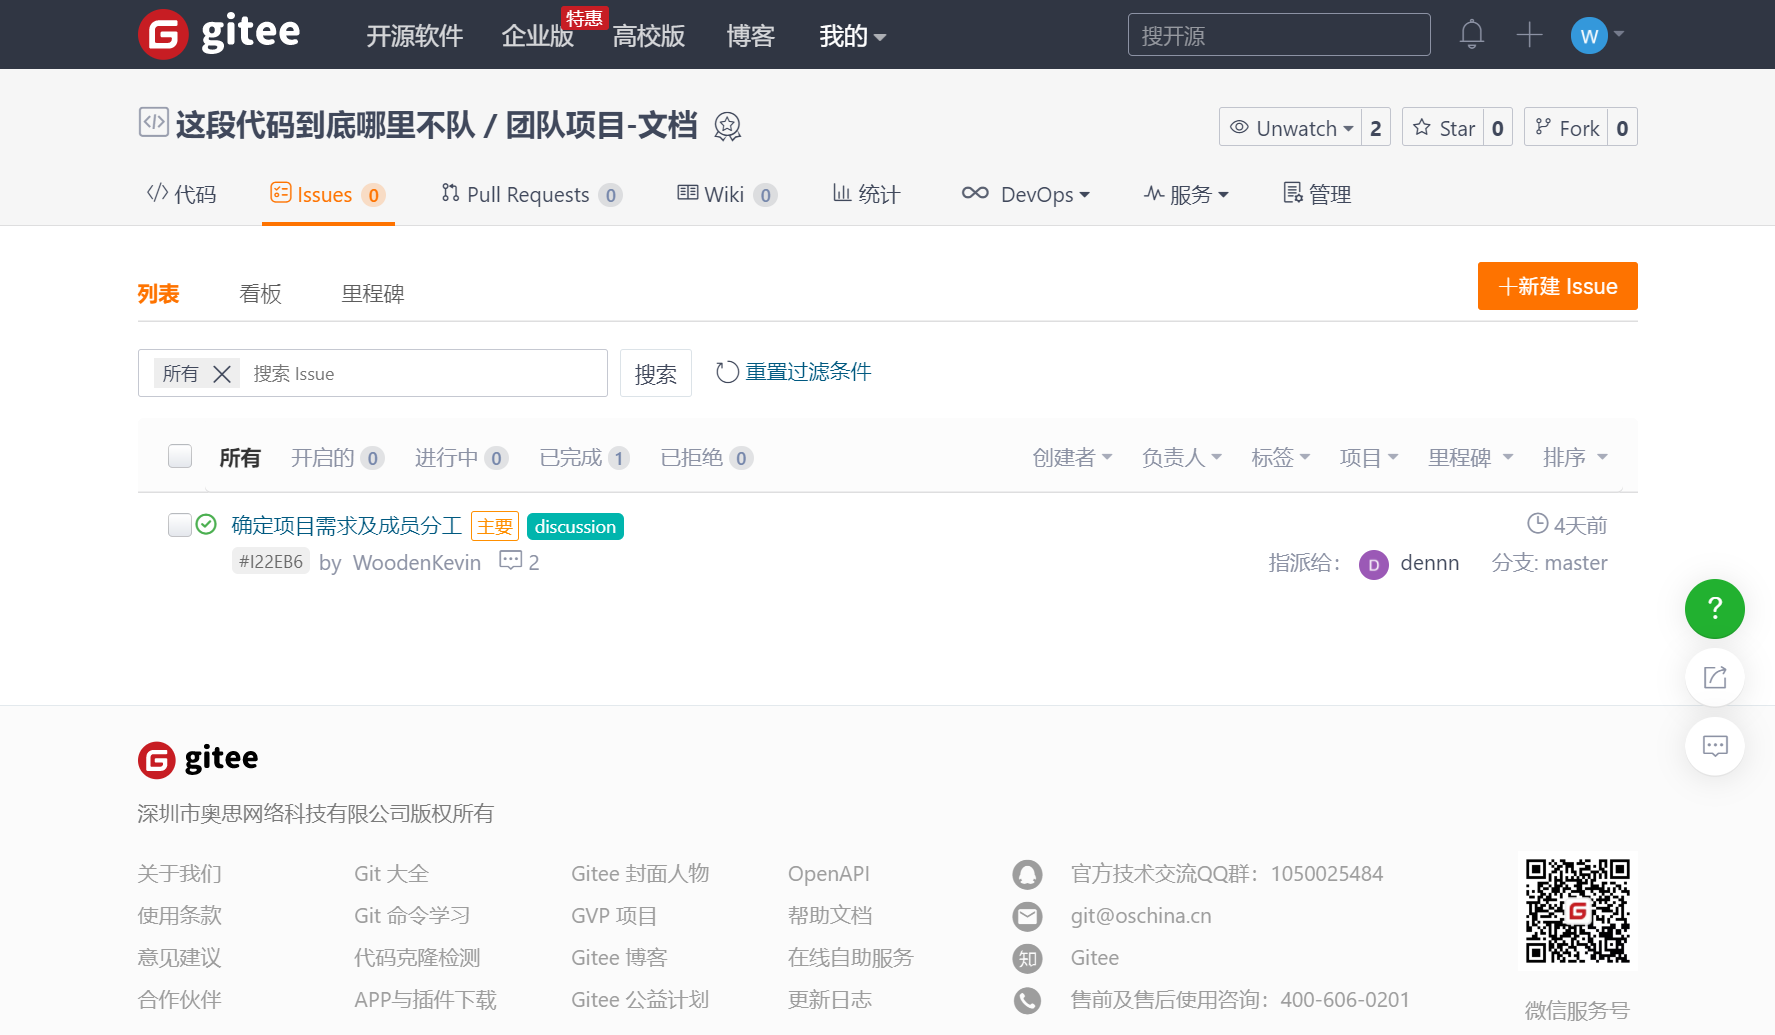This screenshot has height=1035, width=1775.
Task: Fork the repository
Action: 1567,128
